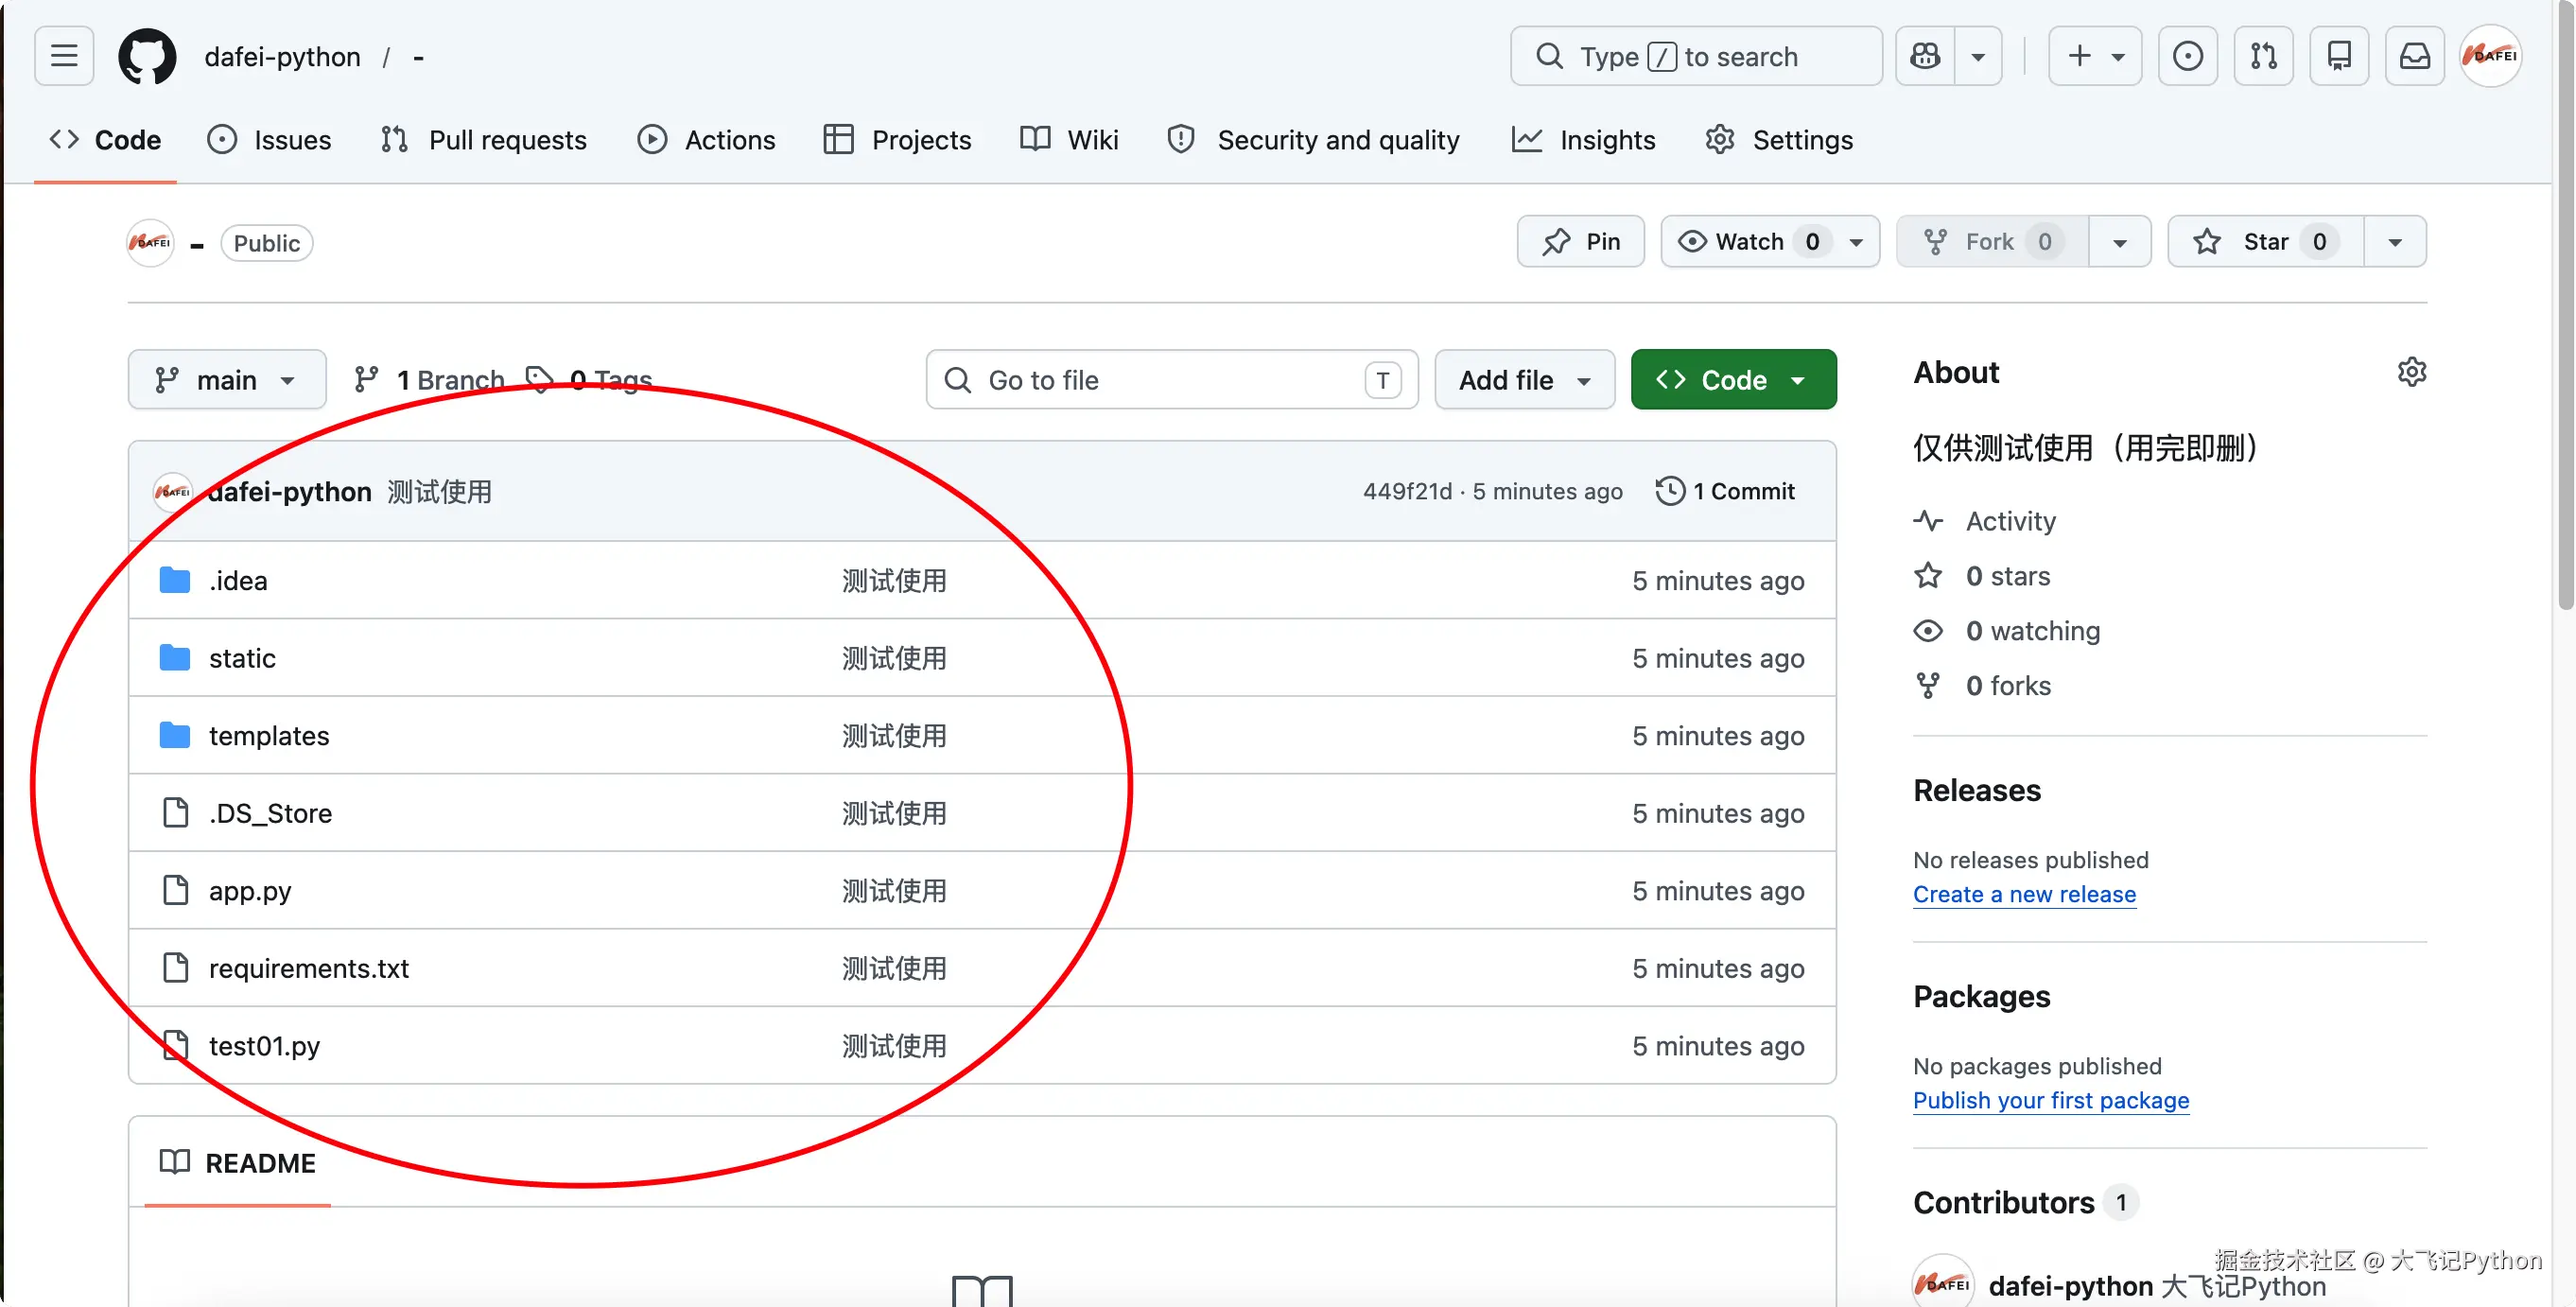Switch to the Pull requests tab

pyautogui.click(x=484, y=139)
